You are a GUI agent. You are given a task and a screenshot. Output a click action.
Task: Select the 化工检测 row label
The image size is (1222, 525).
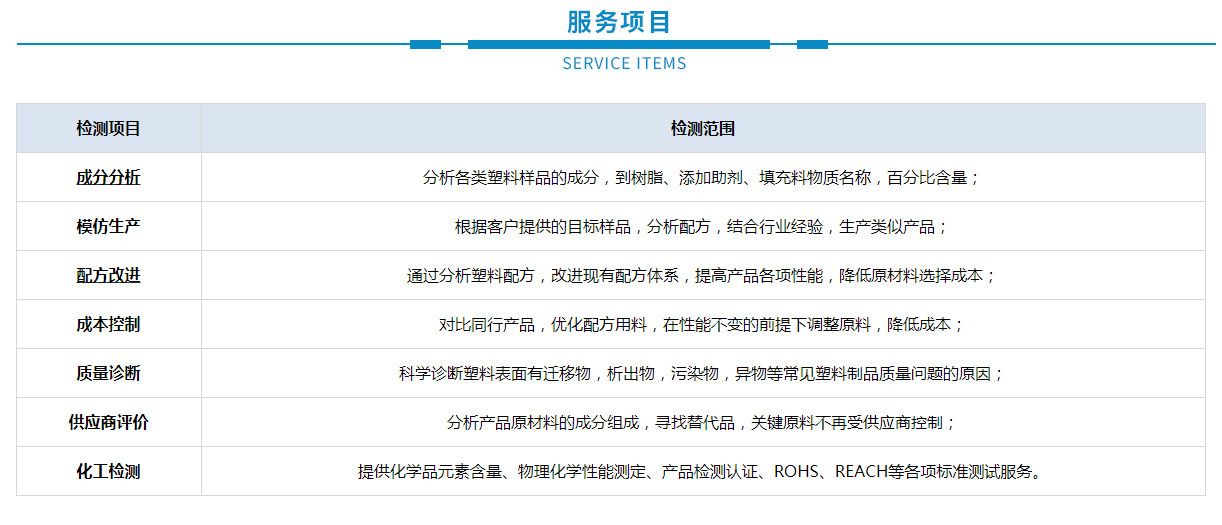[109, 471]
